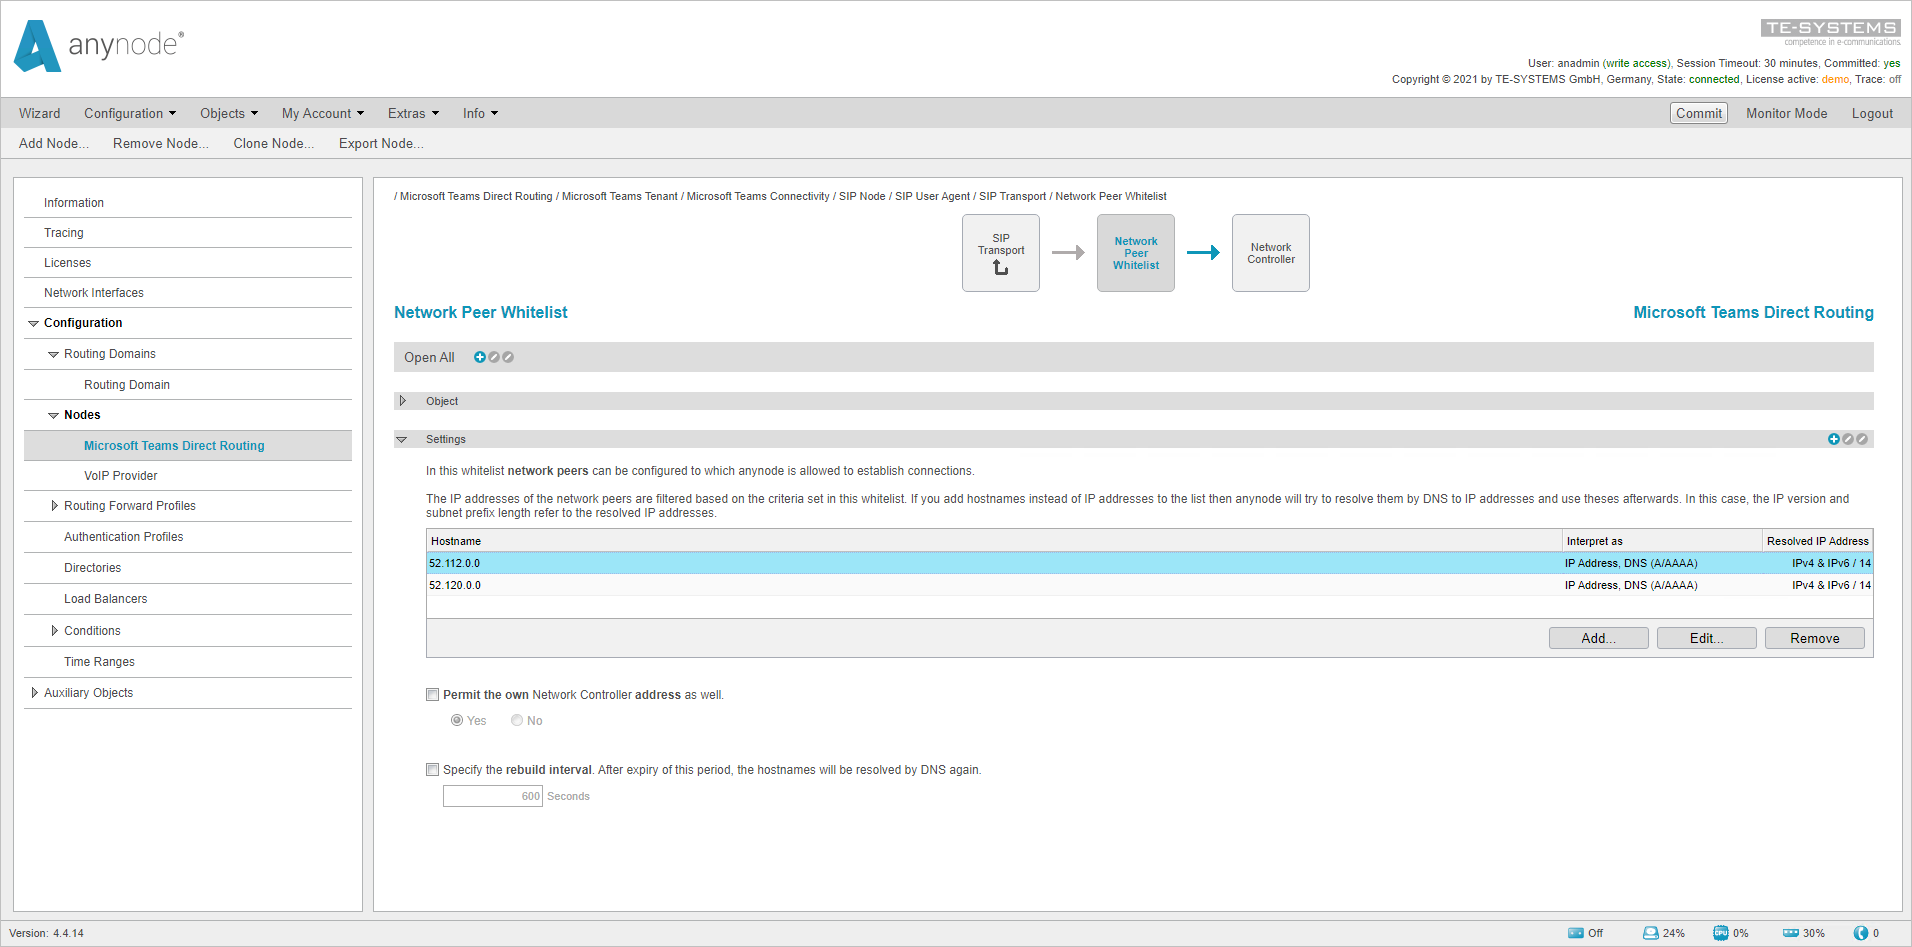The height and width of the screenshot is (947, 1912).
Task: Click the middle gray icon in Settings header
Action: pos(1848,439)
